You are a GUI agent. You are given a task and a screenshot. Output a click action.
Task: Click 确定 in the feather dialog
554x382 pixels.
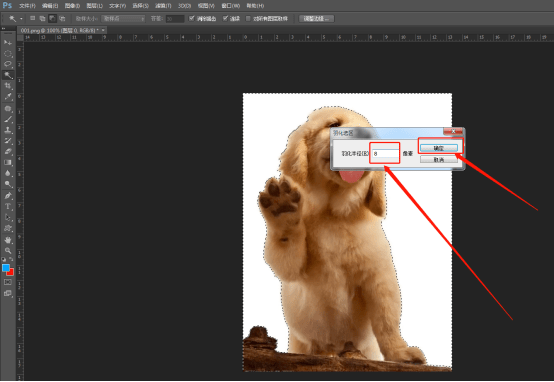(x=439, y=148)
